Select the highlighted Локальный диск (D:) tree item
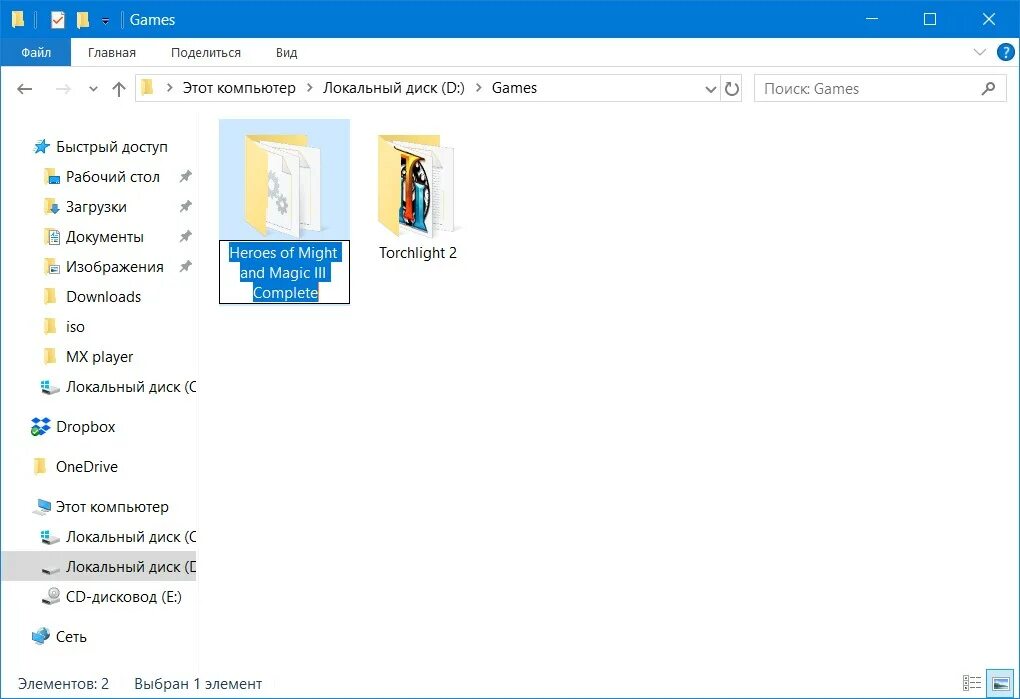This screenshot has height=699, width=1020. (99, 566)
